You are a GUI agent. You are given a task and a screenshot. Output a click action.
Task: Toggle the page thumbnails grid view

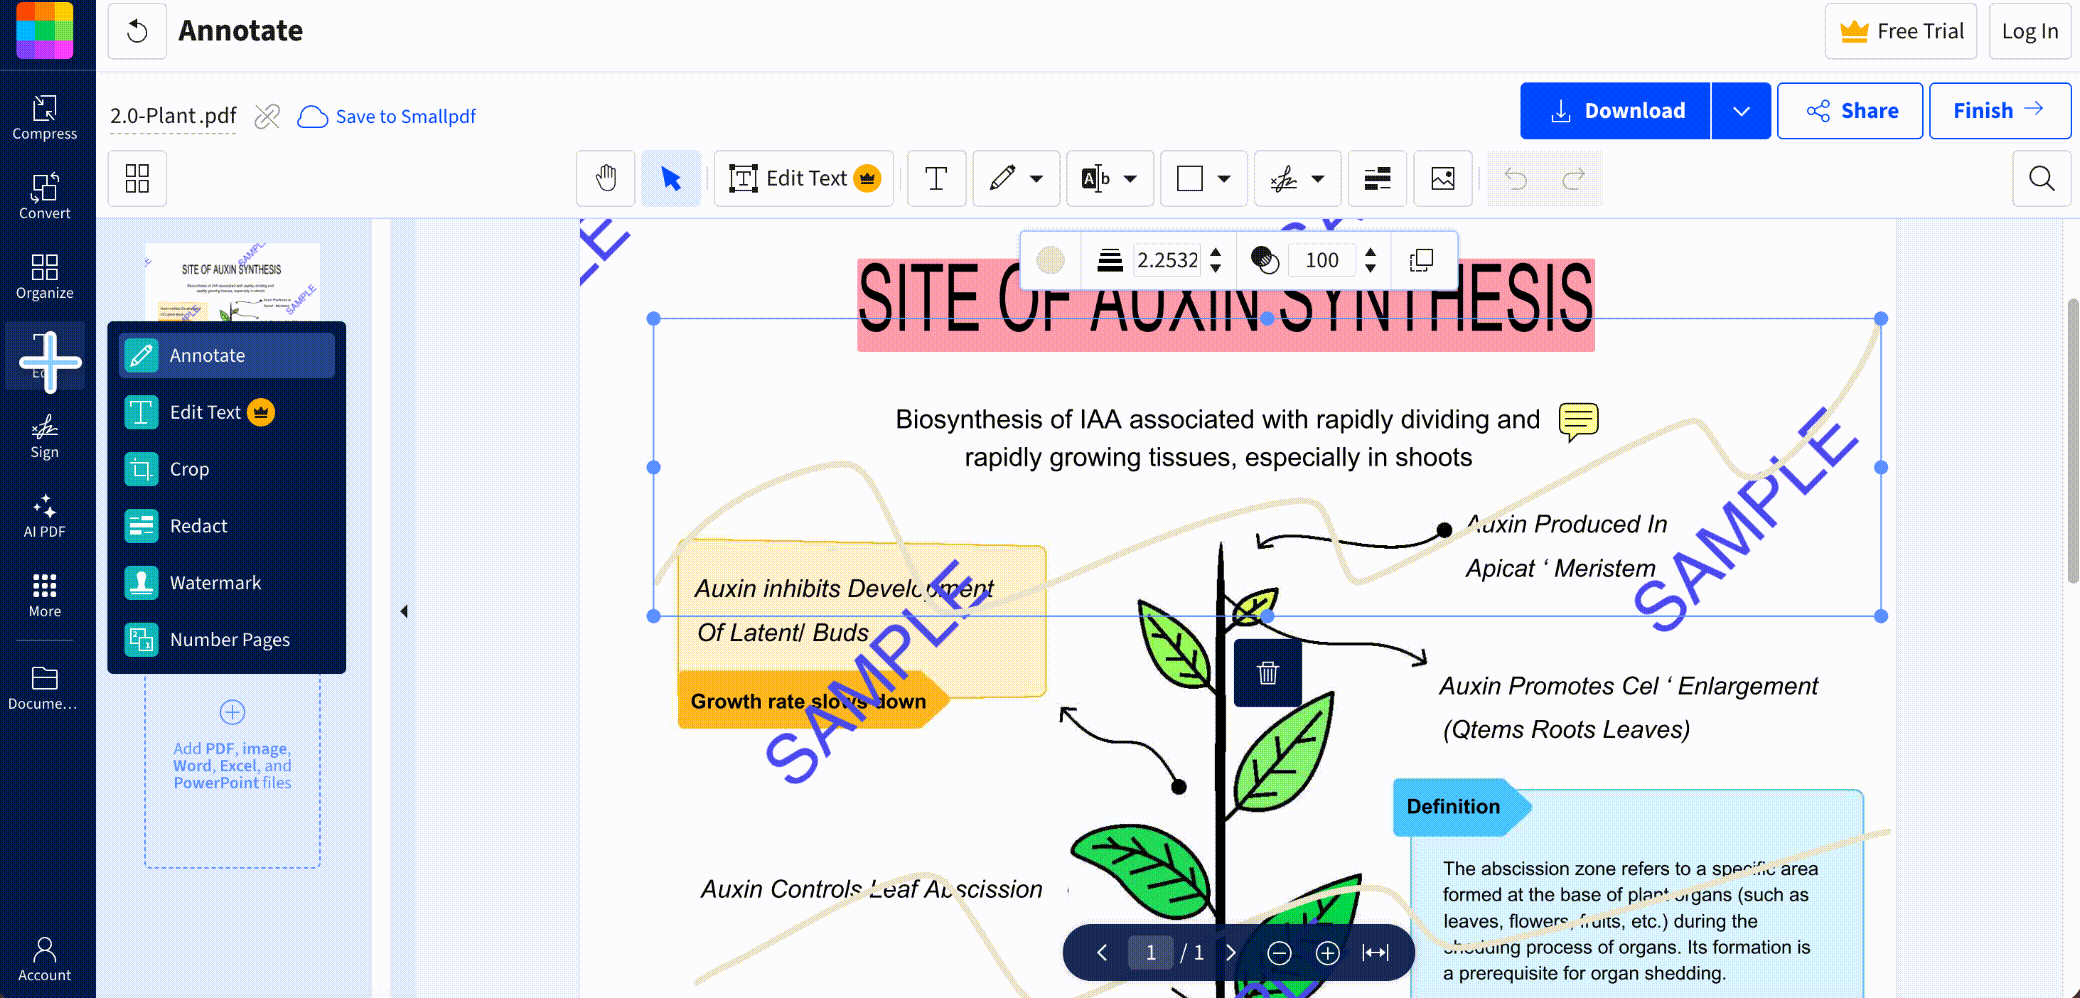137,178
